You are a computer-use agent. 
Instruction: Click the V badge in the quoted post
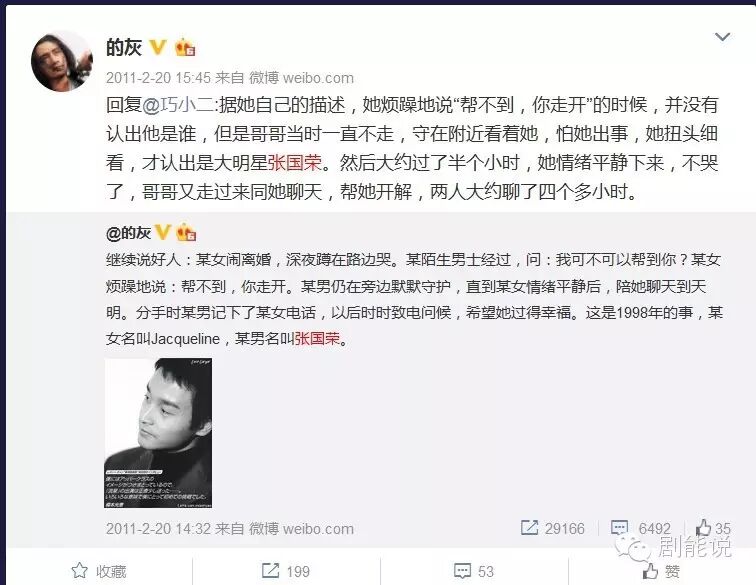click(163, 232)
